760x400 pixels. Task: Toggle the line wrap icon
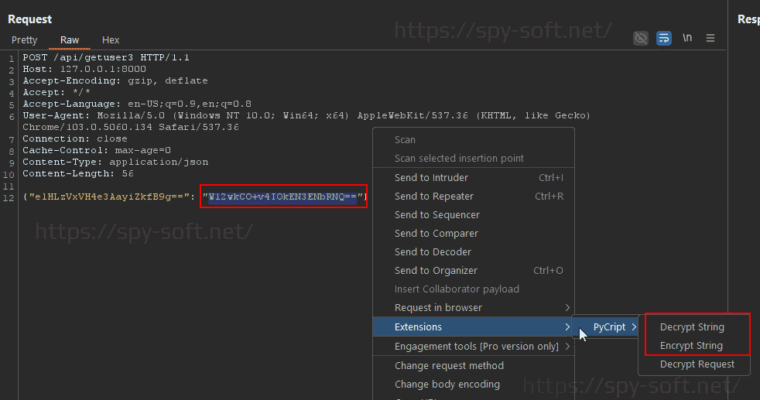pos(663,38)
